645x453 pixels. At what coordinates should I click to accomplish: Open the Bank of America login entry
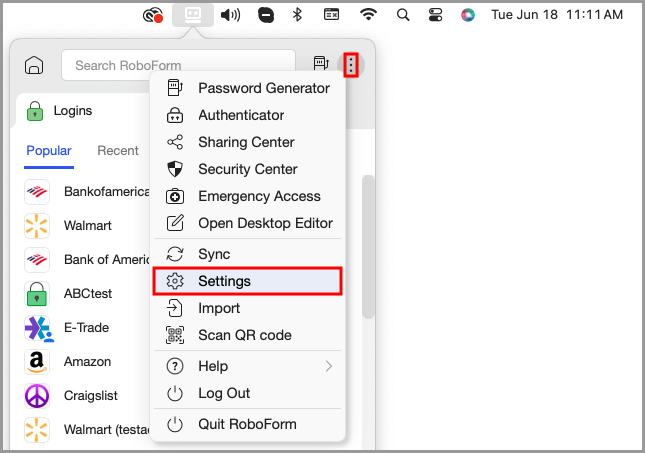click(x=87, y=260)
